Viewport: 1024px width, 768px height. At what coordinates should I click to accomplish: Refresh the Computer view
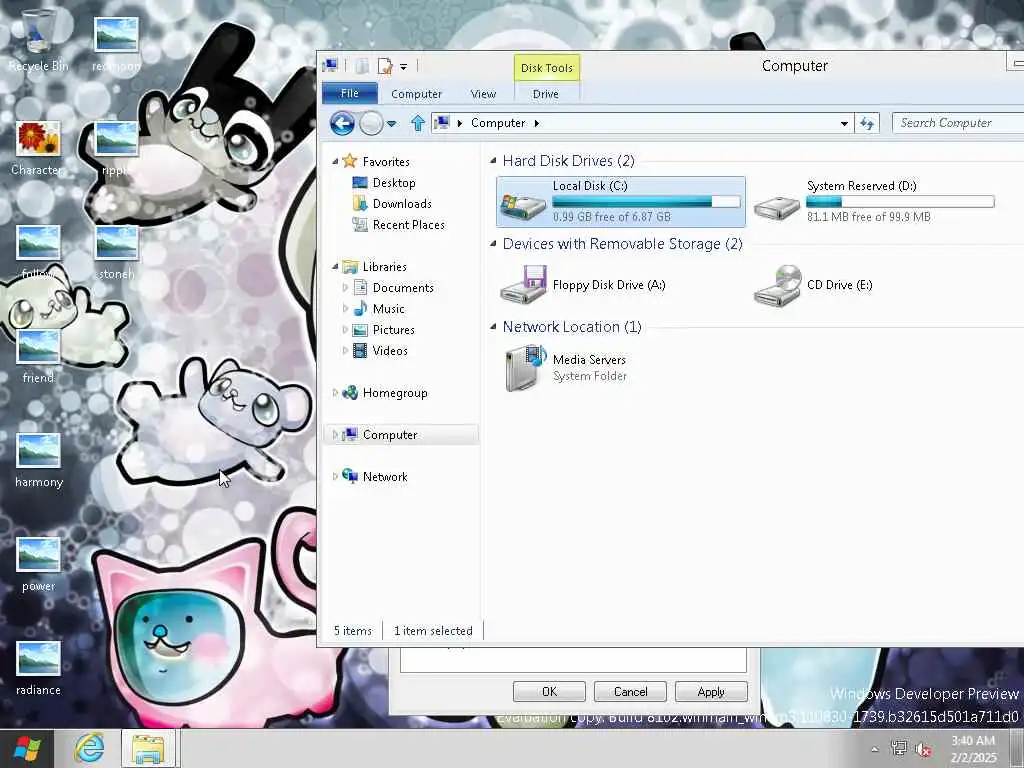867,123
